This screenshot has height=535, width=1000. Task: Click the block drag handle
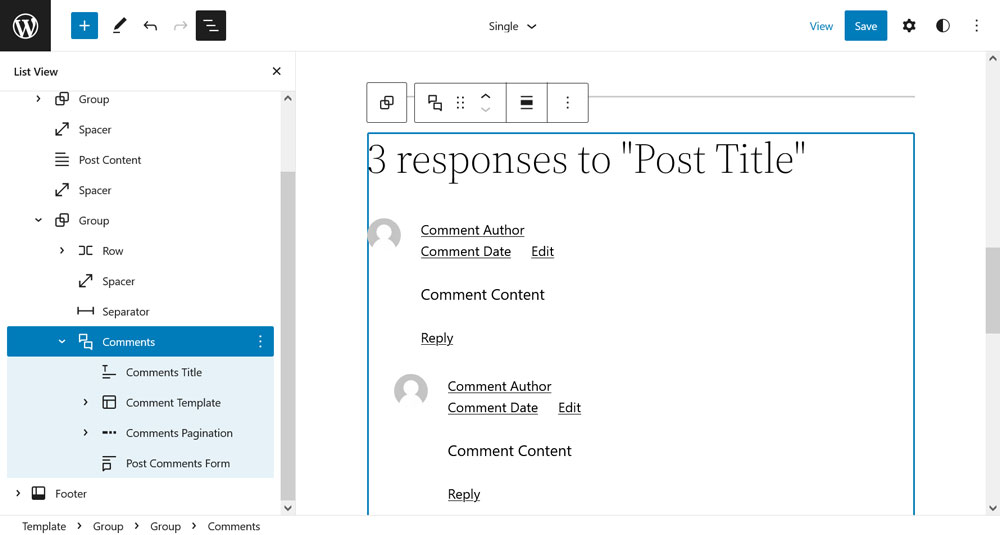[x=460, y=103]
